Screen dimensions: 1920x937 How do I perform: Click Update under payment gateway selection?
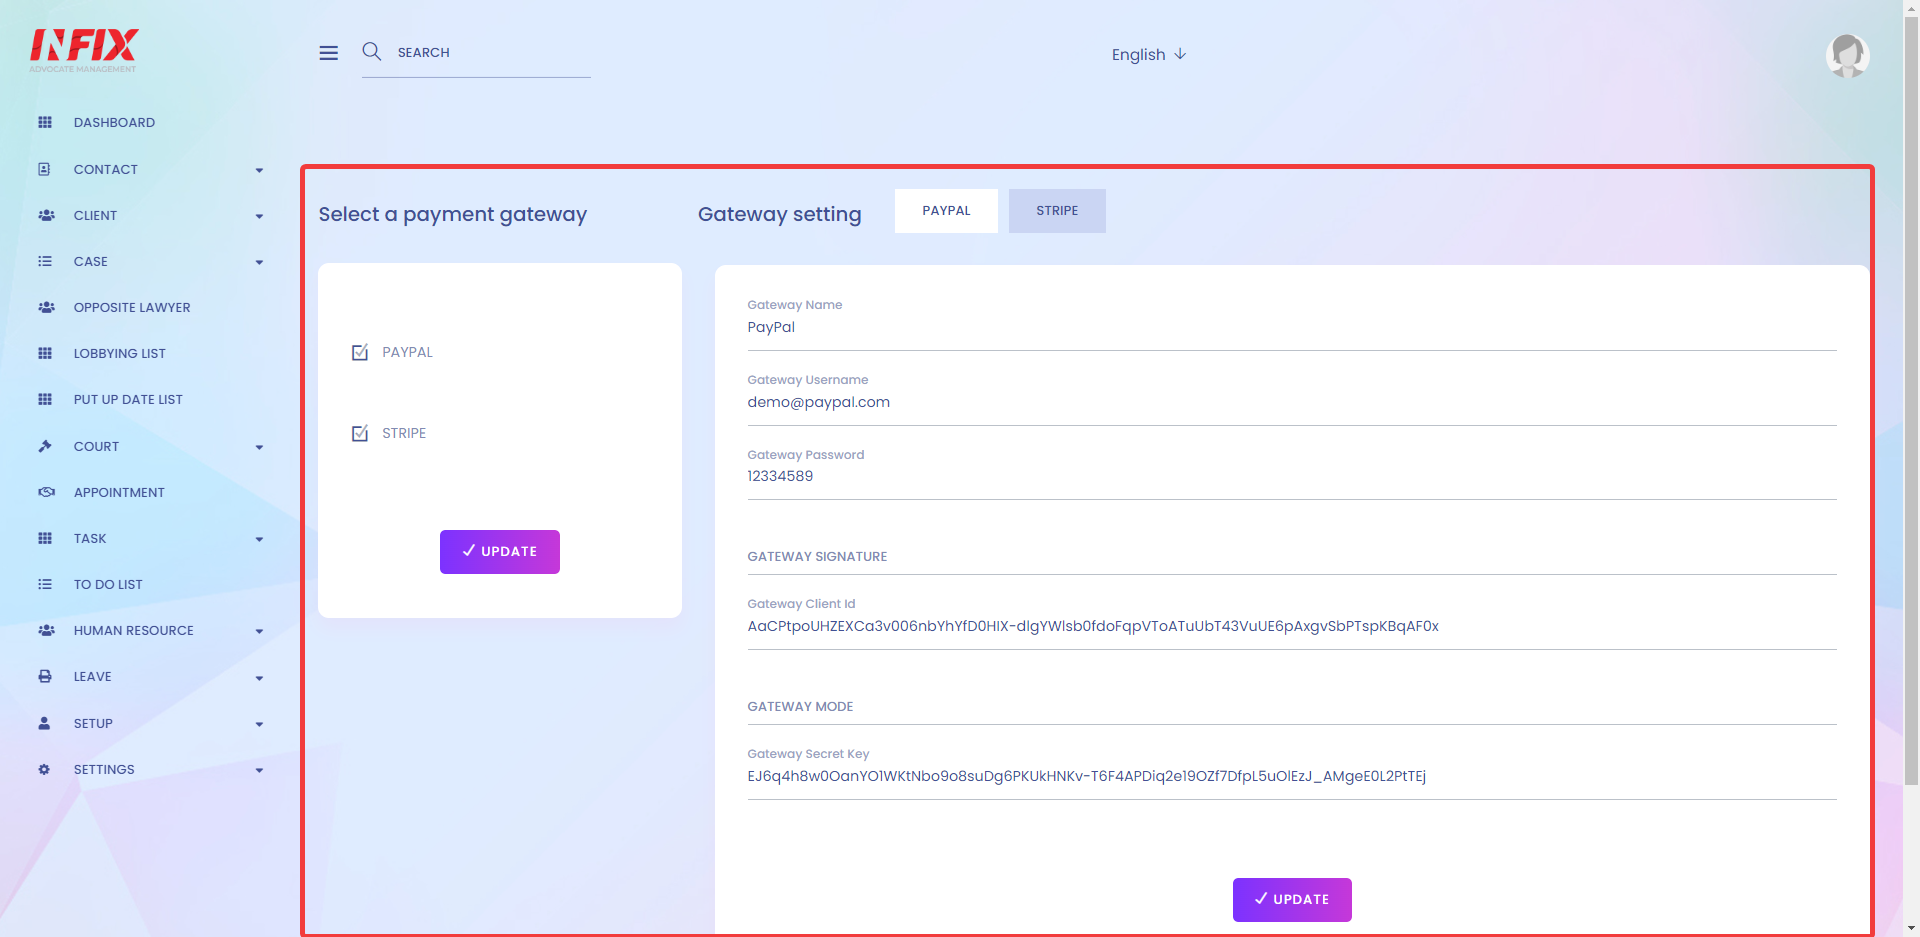tap(500, 552)
